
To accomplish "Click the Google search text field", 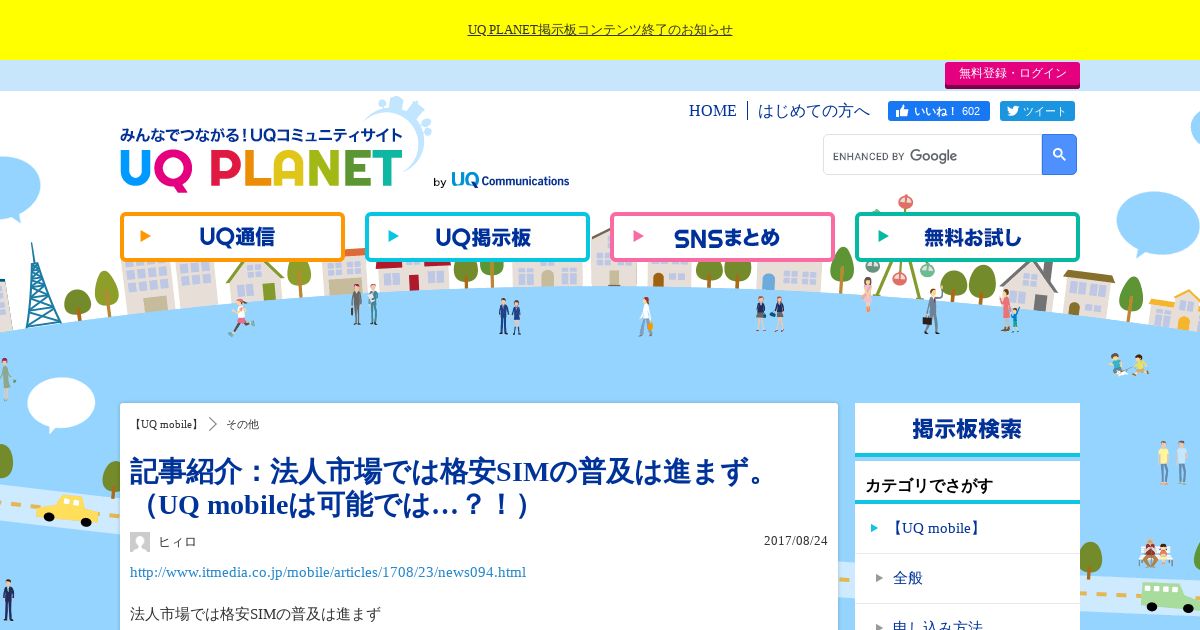I will [932, 155].
